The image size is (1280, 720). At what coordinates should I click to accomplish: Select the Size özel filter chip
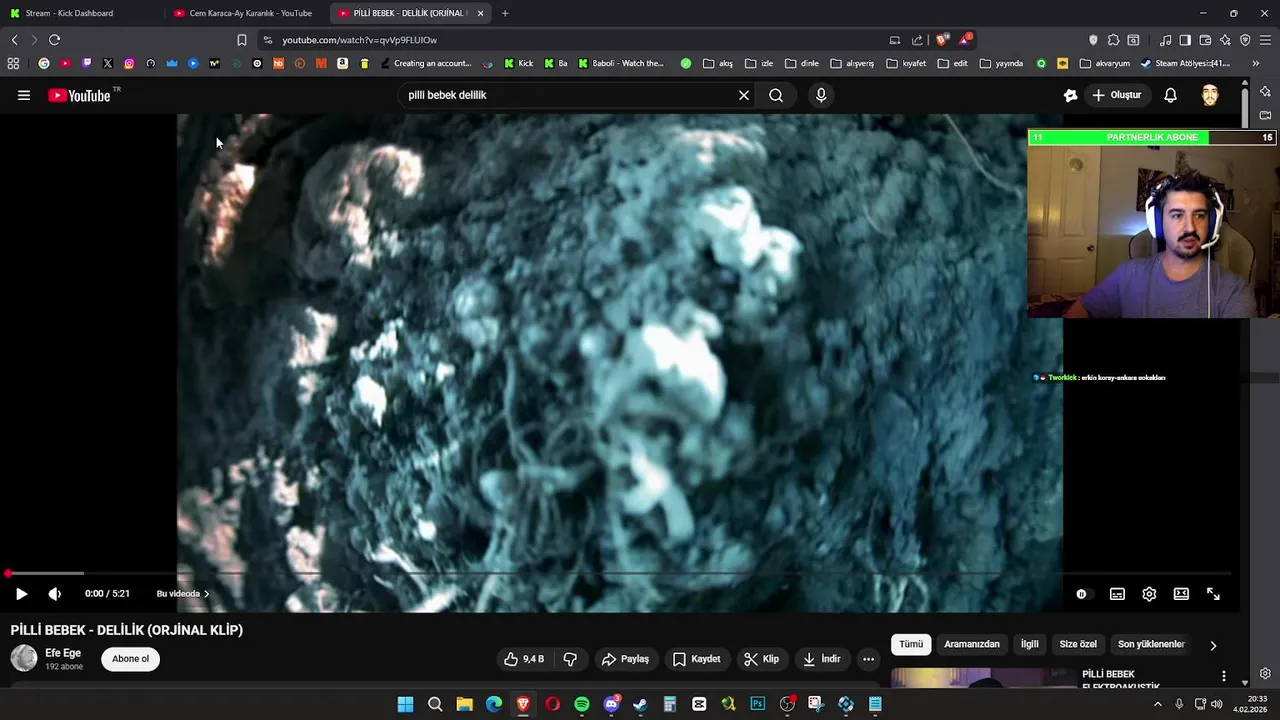tap(1078, 645)
